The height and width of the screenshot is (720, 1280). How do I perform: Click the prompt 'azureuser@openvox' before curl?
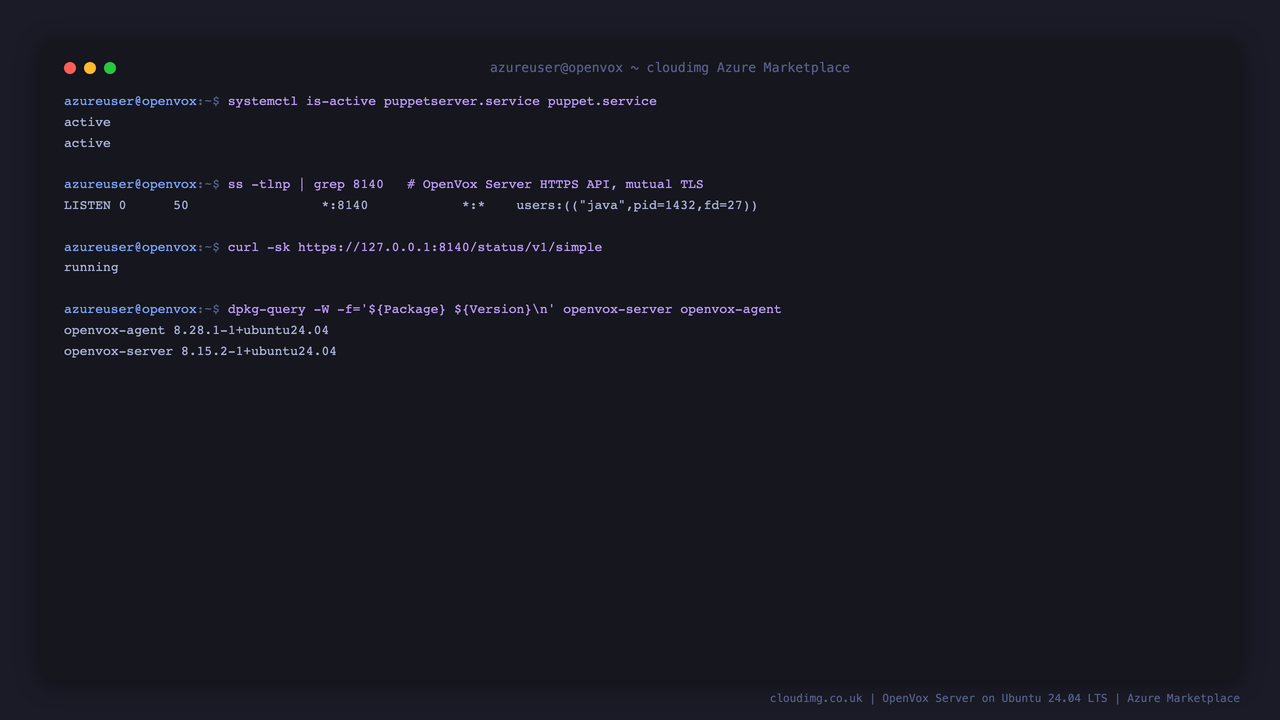130,247
